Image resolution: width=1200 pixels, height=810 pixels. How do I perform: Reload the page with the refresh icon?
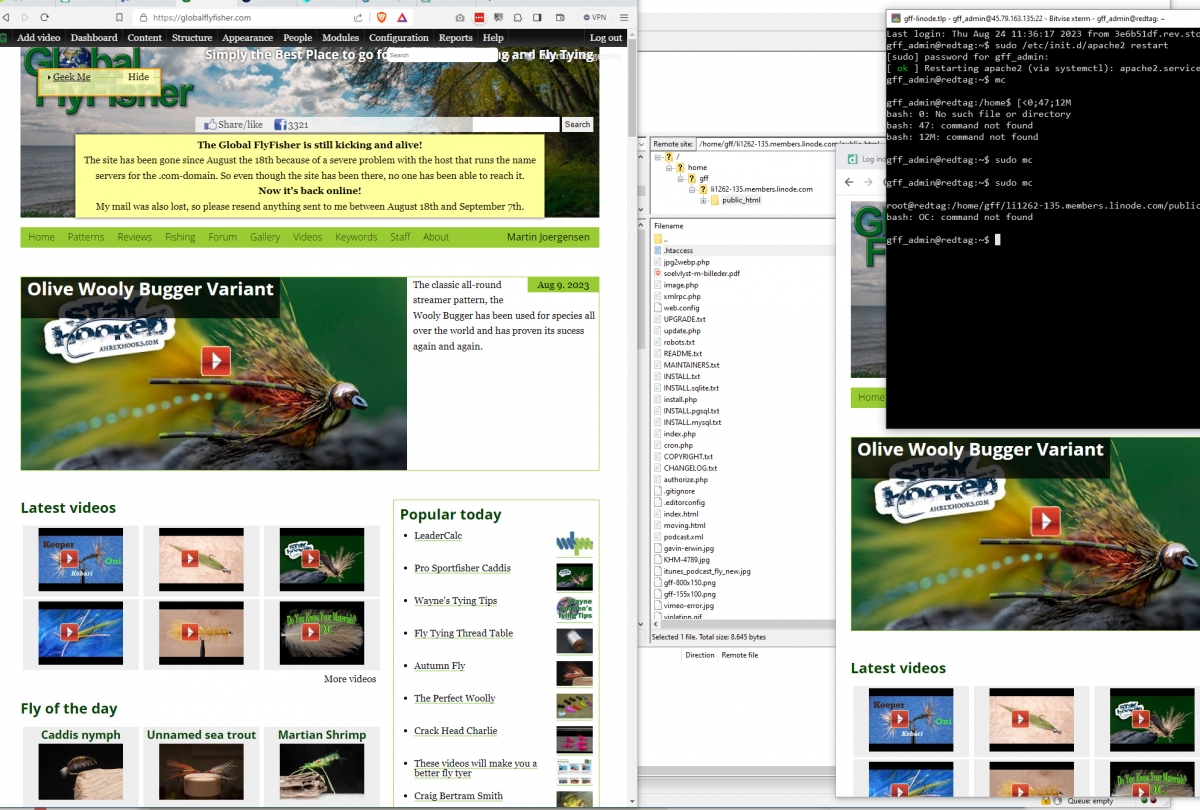click(45, 18)
